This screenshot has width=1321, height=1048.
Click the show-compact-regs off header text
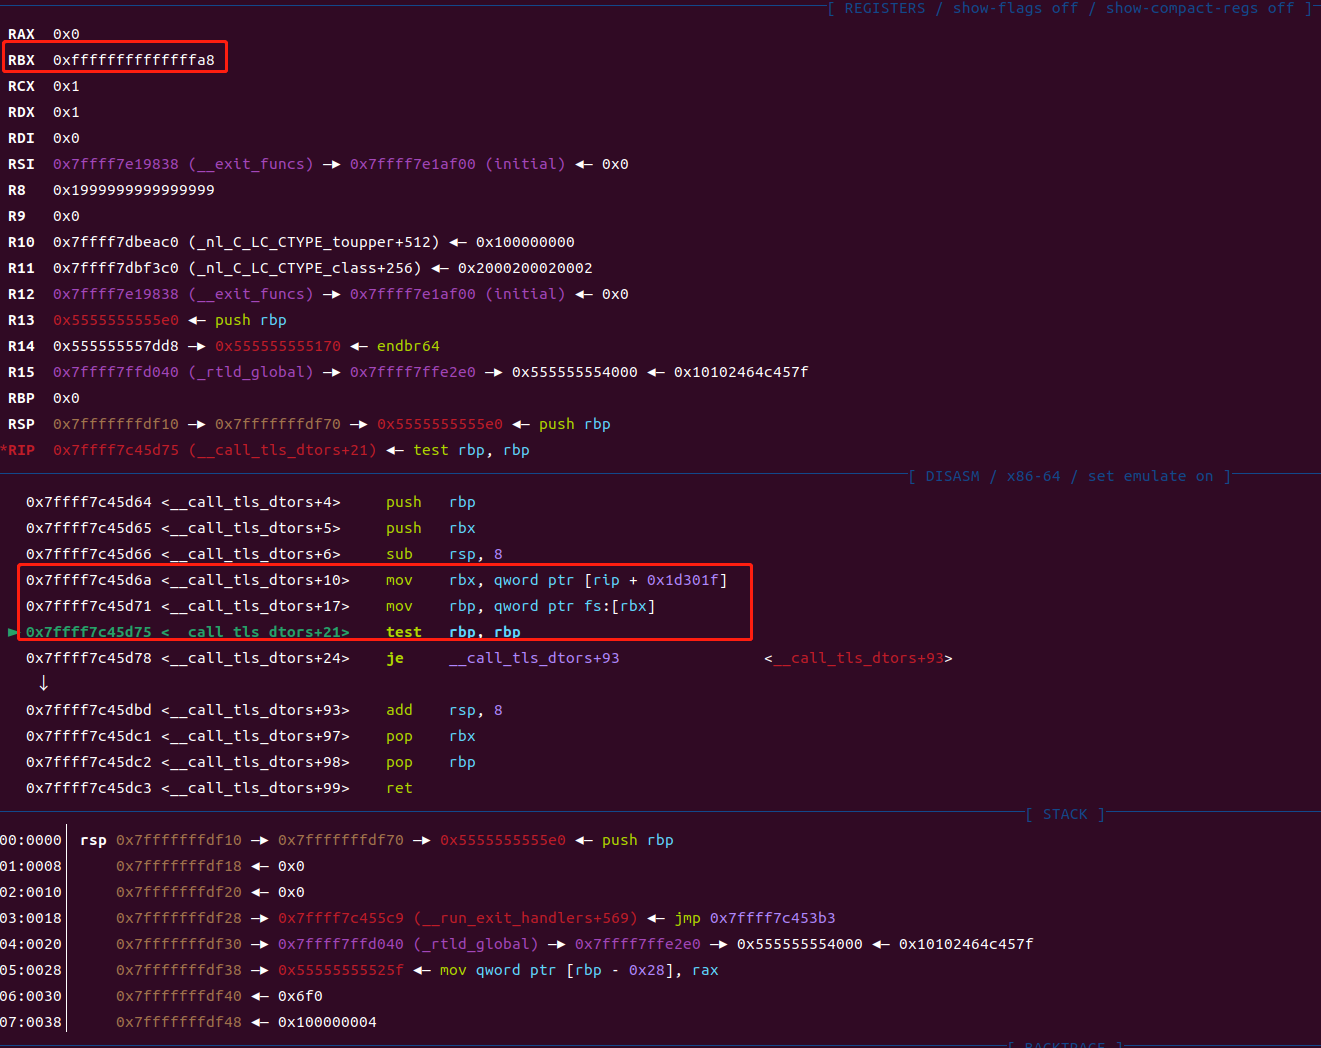point(1200,8)
